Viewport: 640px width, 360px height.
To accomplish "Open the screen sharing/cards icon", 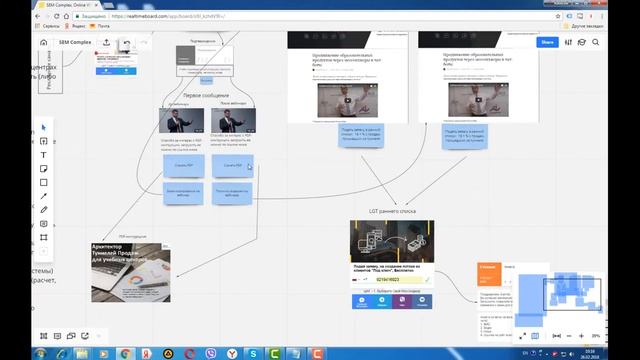I will point(71,336).
